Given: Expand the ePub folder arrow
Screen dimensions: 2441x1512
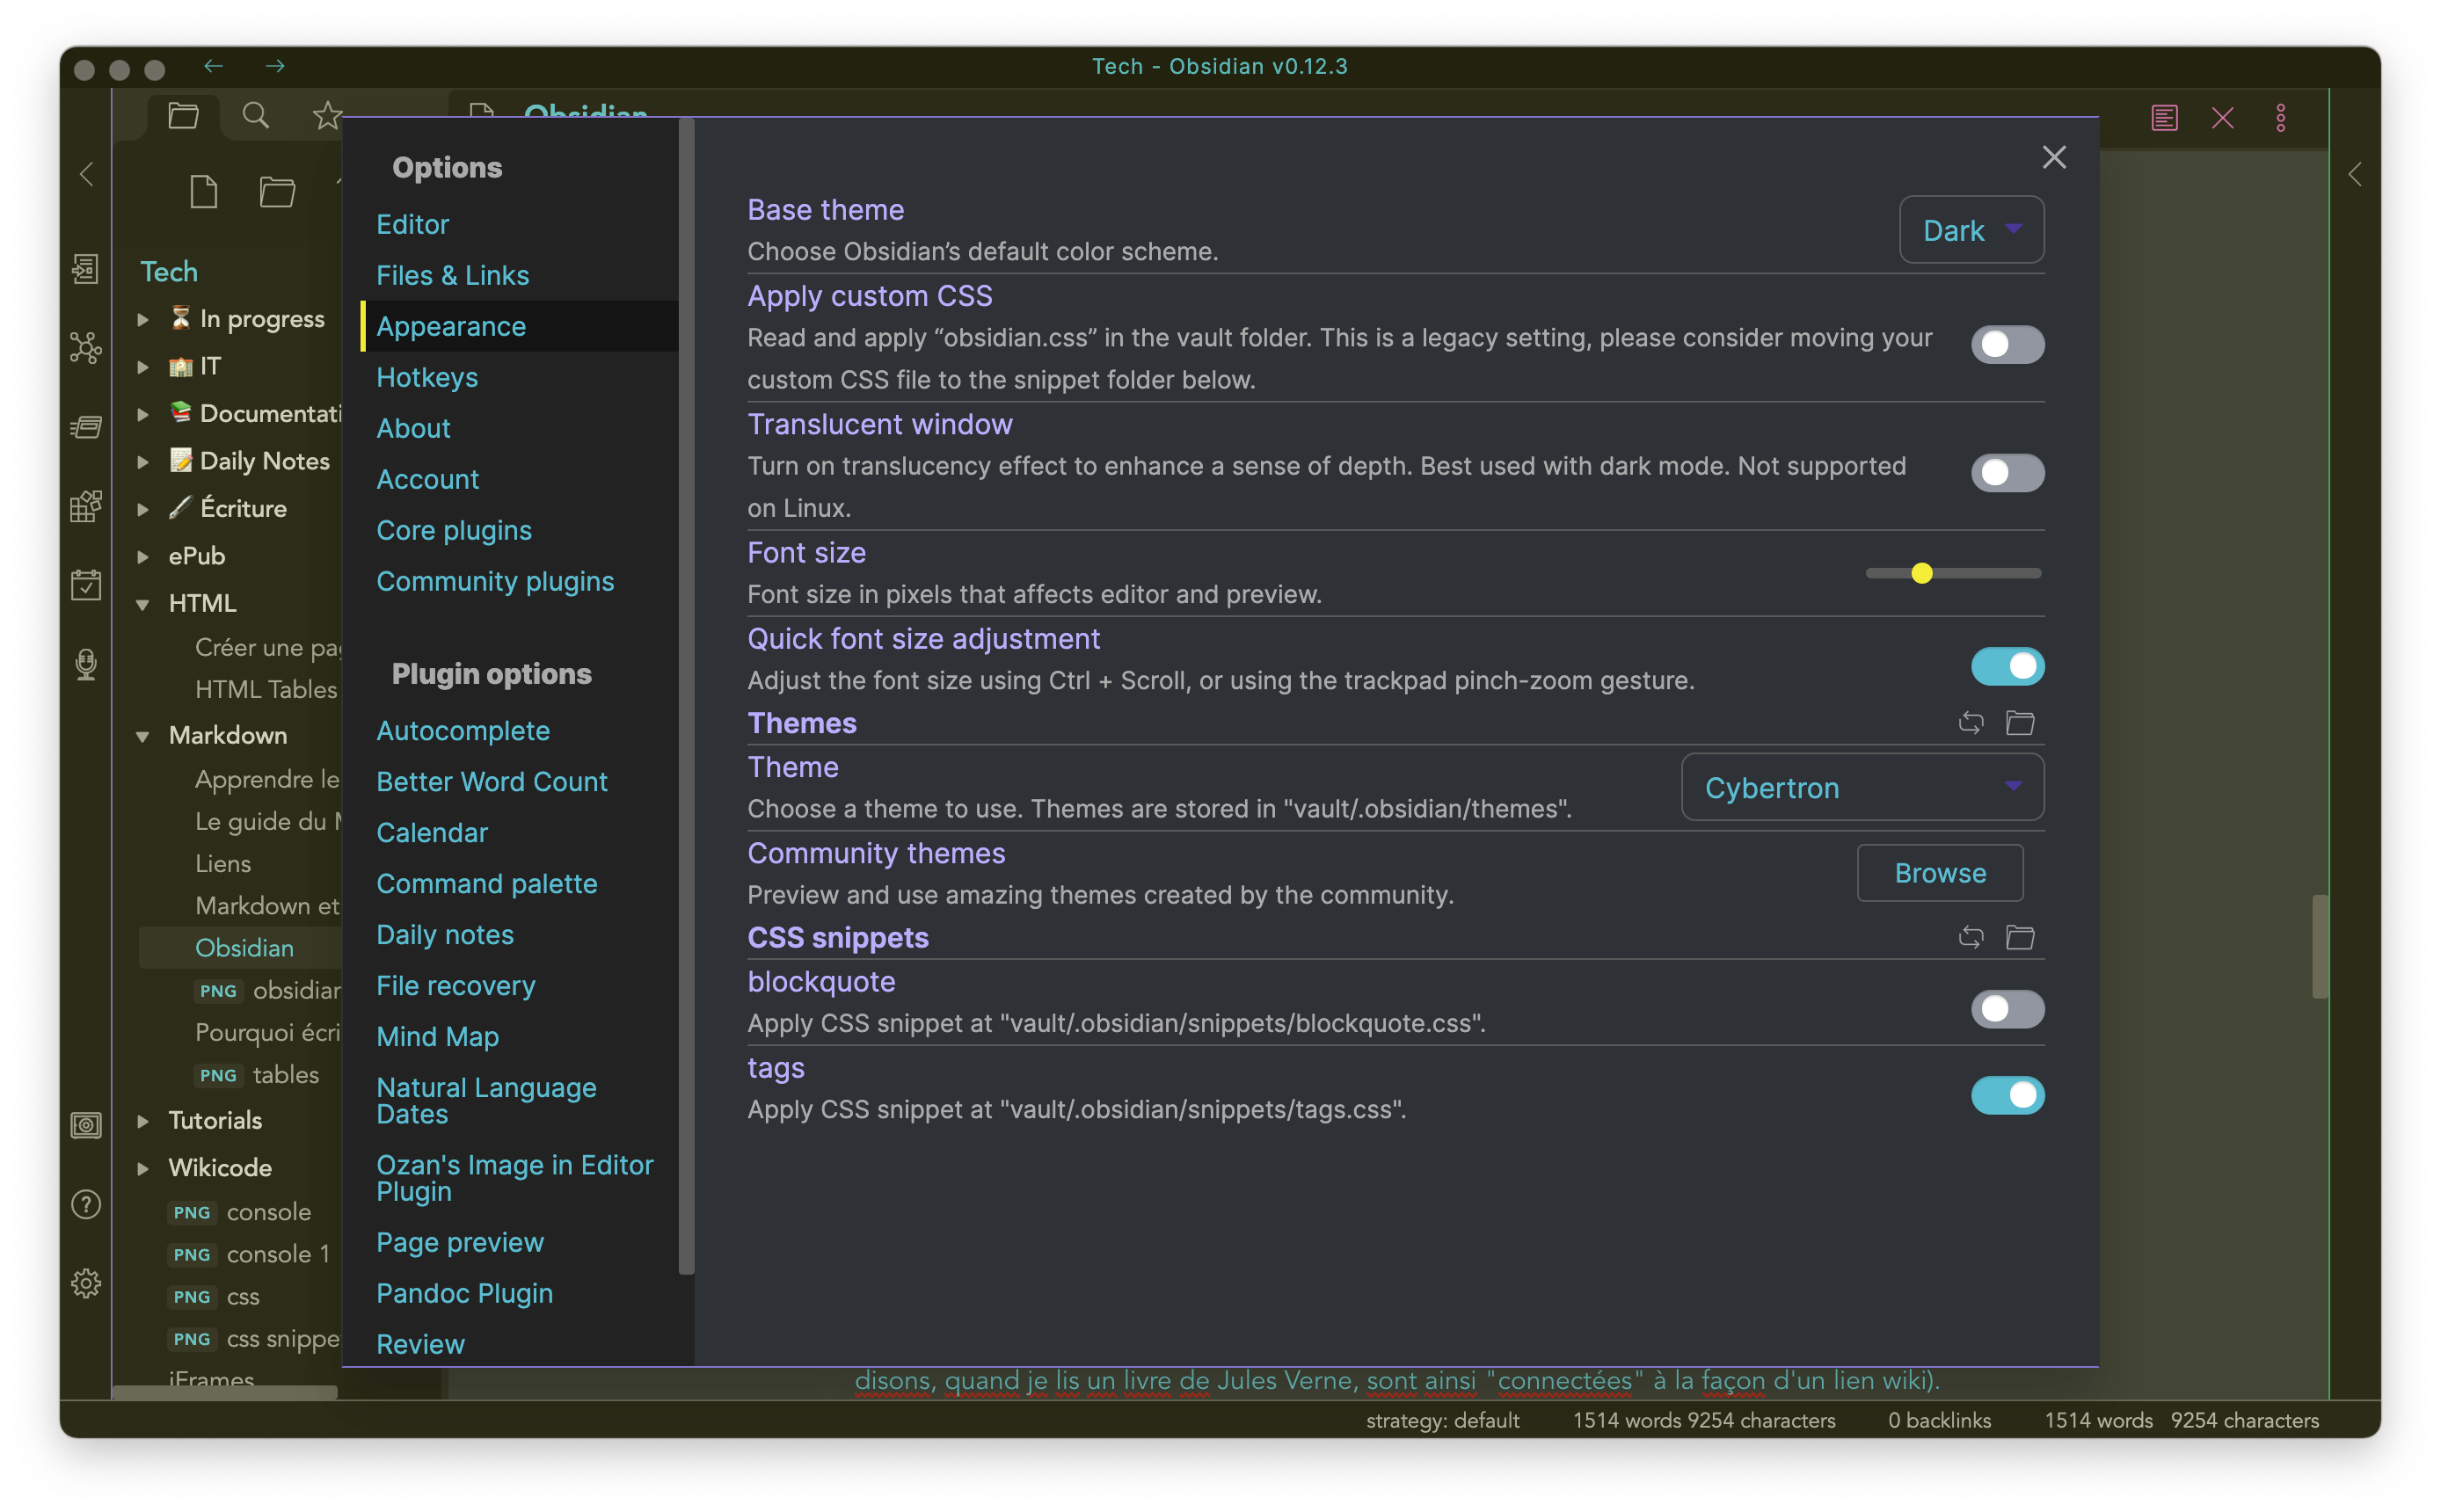Looking at the screenshot, I should point(143,556).
